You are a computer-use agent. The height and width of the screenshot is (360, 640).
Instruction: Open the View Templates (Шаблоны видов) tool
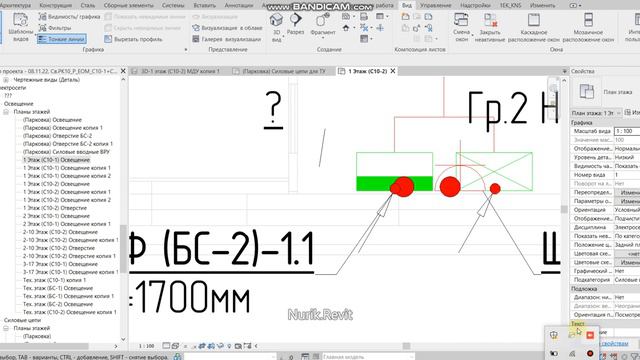[20, 27]
